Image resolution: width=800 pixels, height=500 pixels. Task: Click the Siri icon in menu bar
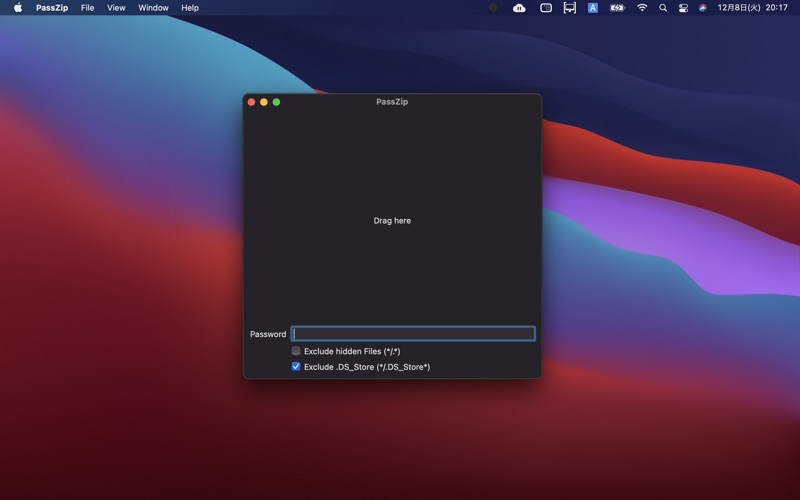(703, 8)
